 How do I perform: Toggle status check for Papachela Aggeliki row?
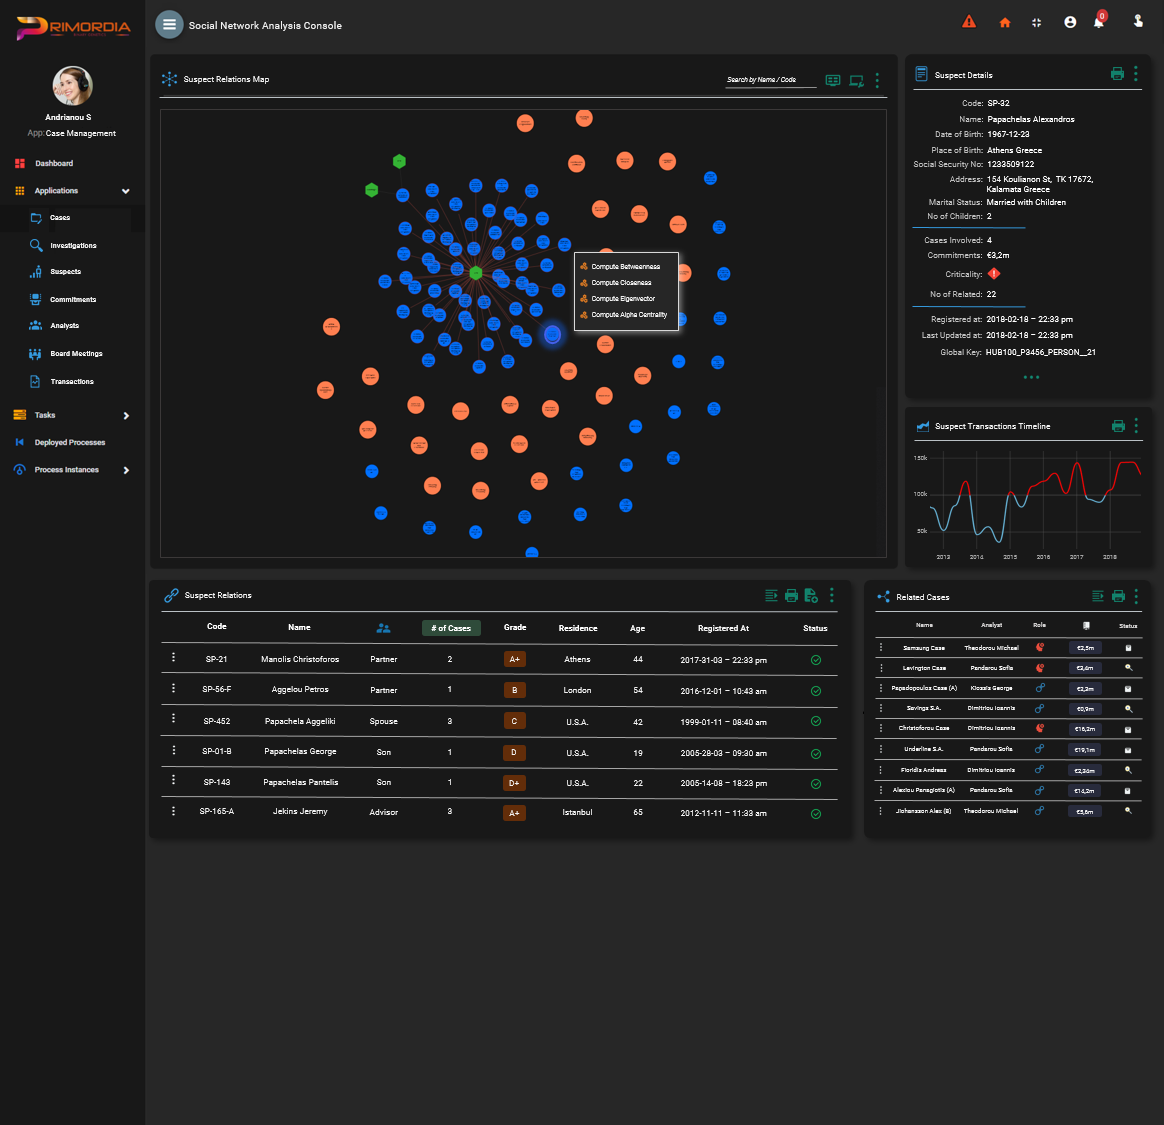(815, 721)
